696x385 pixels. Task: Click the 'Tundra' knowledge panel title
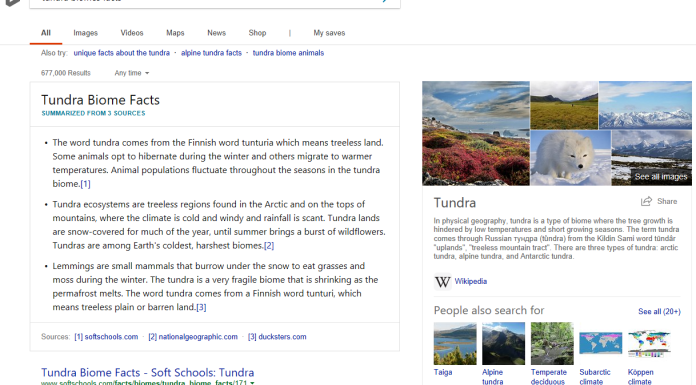click(455, 202)
